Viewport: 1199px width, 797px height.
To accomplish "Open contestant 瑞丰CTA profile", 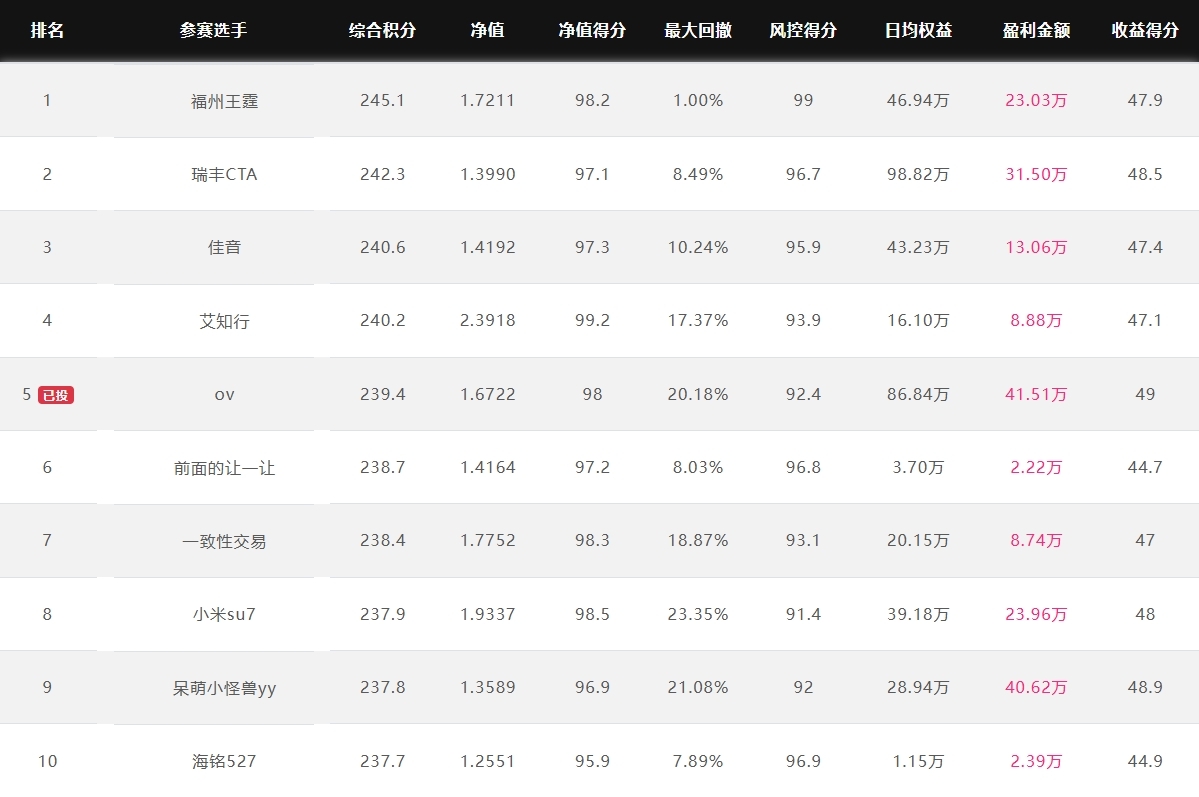I will click(x=224, y=174).
